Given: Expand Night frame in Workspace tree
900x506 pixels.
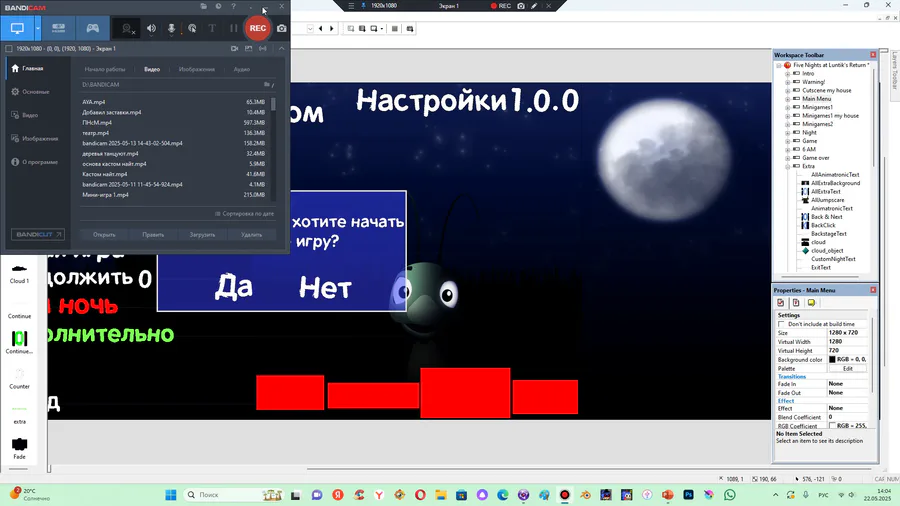Looking at the screenshot, I should [788, 133].
